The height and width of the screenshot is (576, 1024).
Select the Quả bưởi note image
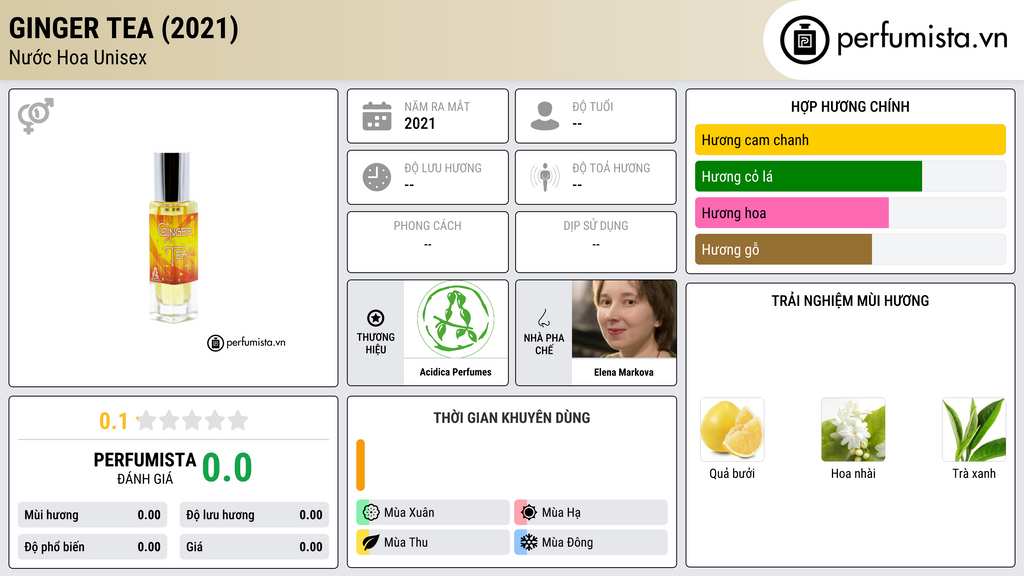[x=732, y=430]
